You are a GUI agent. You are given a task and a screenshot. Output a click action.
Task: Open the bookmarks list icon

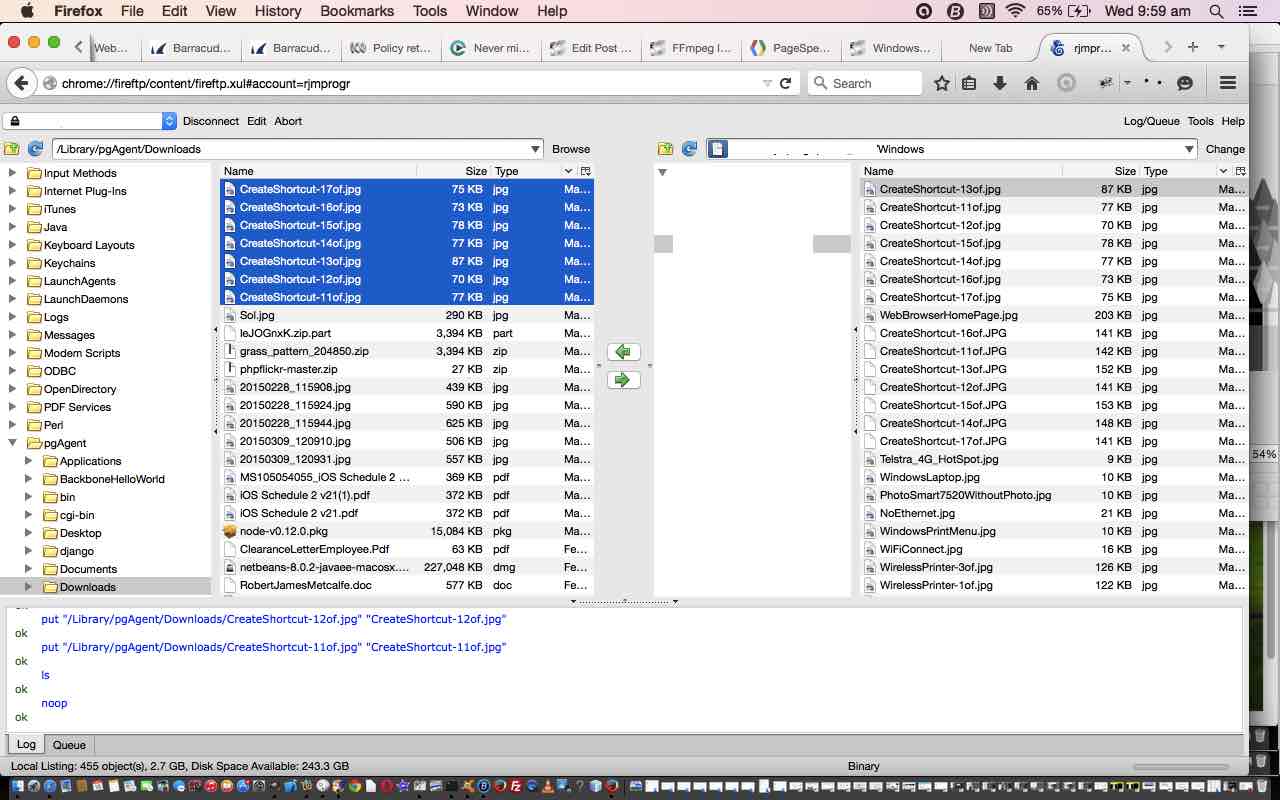click(x=969, y=83)
